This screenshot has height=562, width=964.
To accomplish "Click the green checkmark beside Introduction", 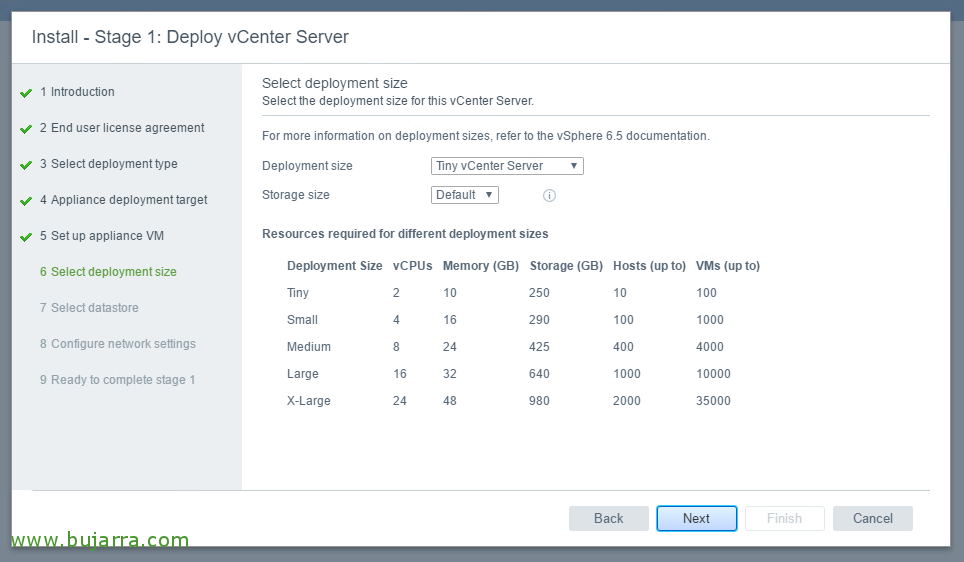I will point(26,93).
